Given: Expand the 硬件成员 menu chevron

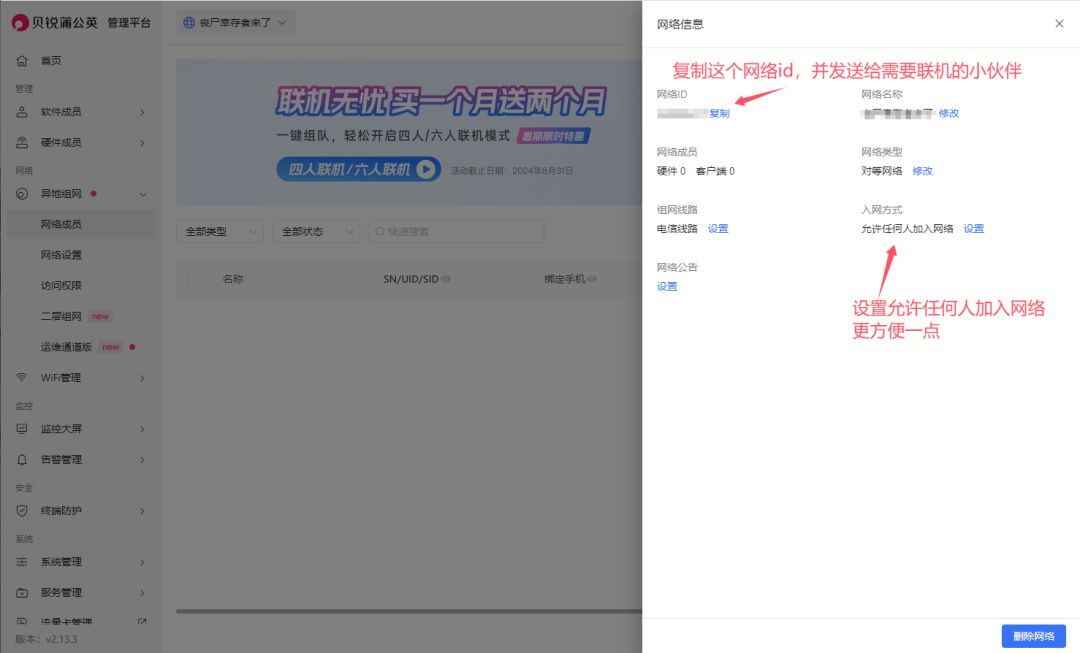Looking at the screenshot, I should (143, 143).
